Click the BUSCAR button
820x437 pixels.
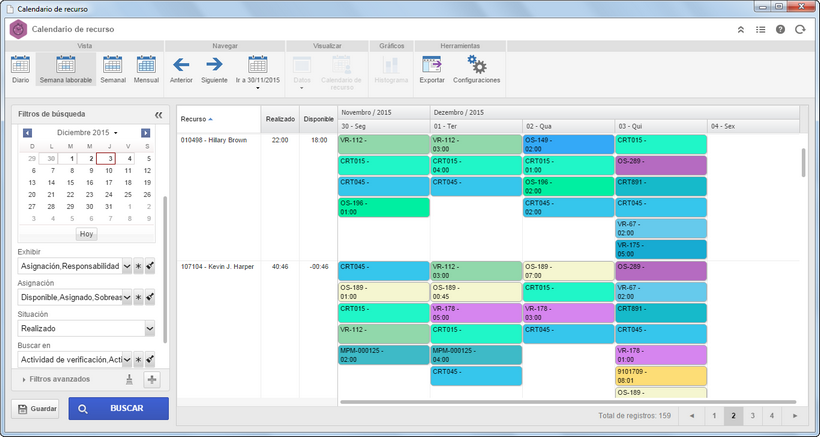coord(119,409)
